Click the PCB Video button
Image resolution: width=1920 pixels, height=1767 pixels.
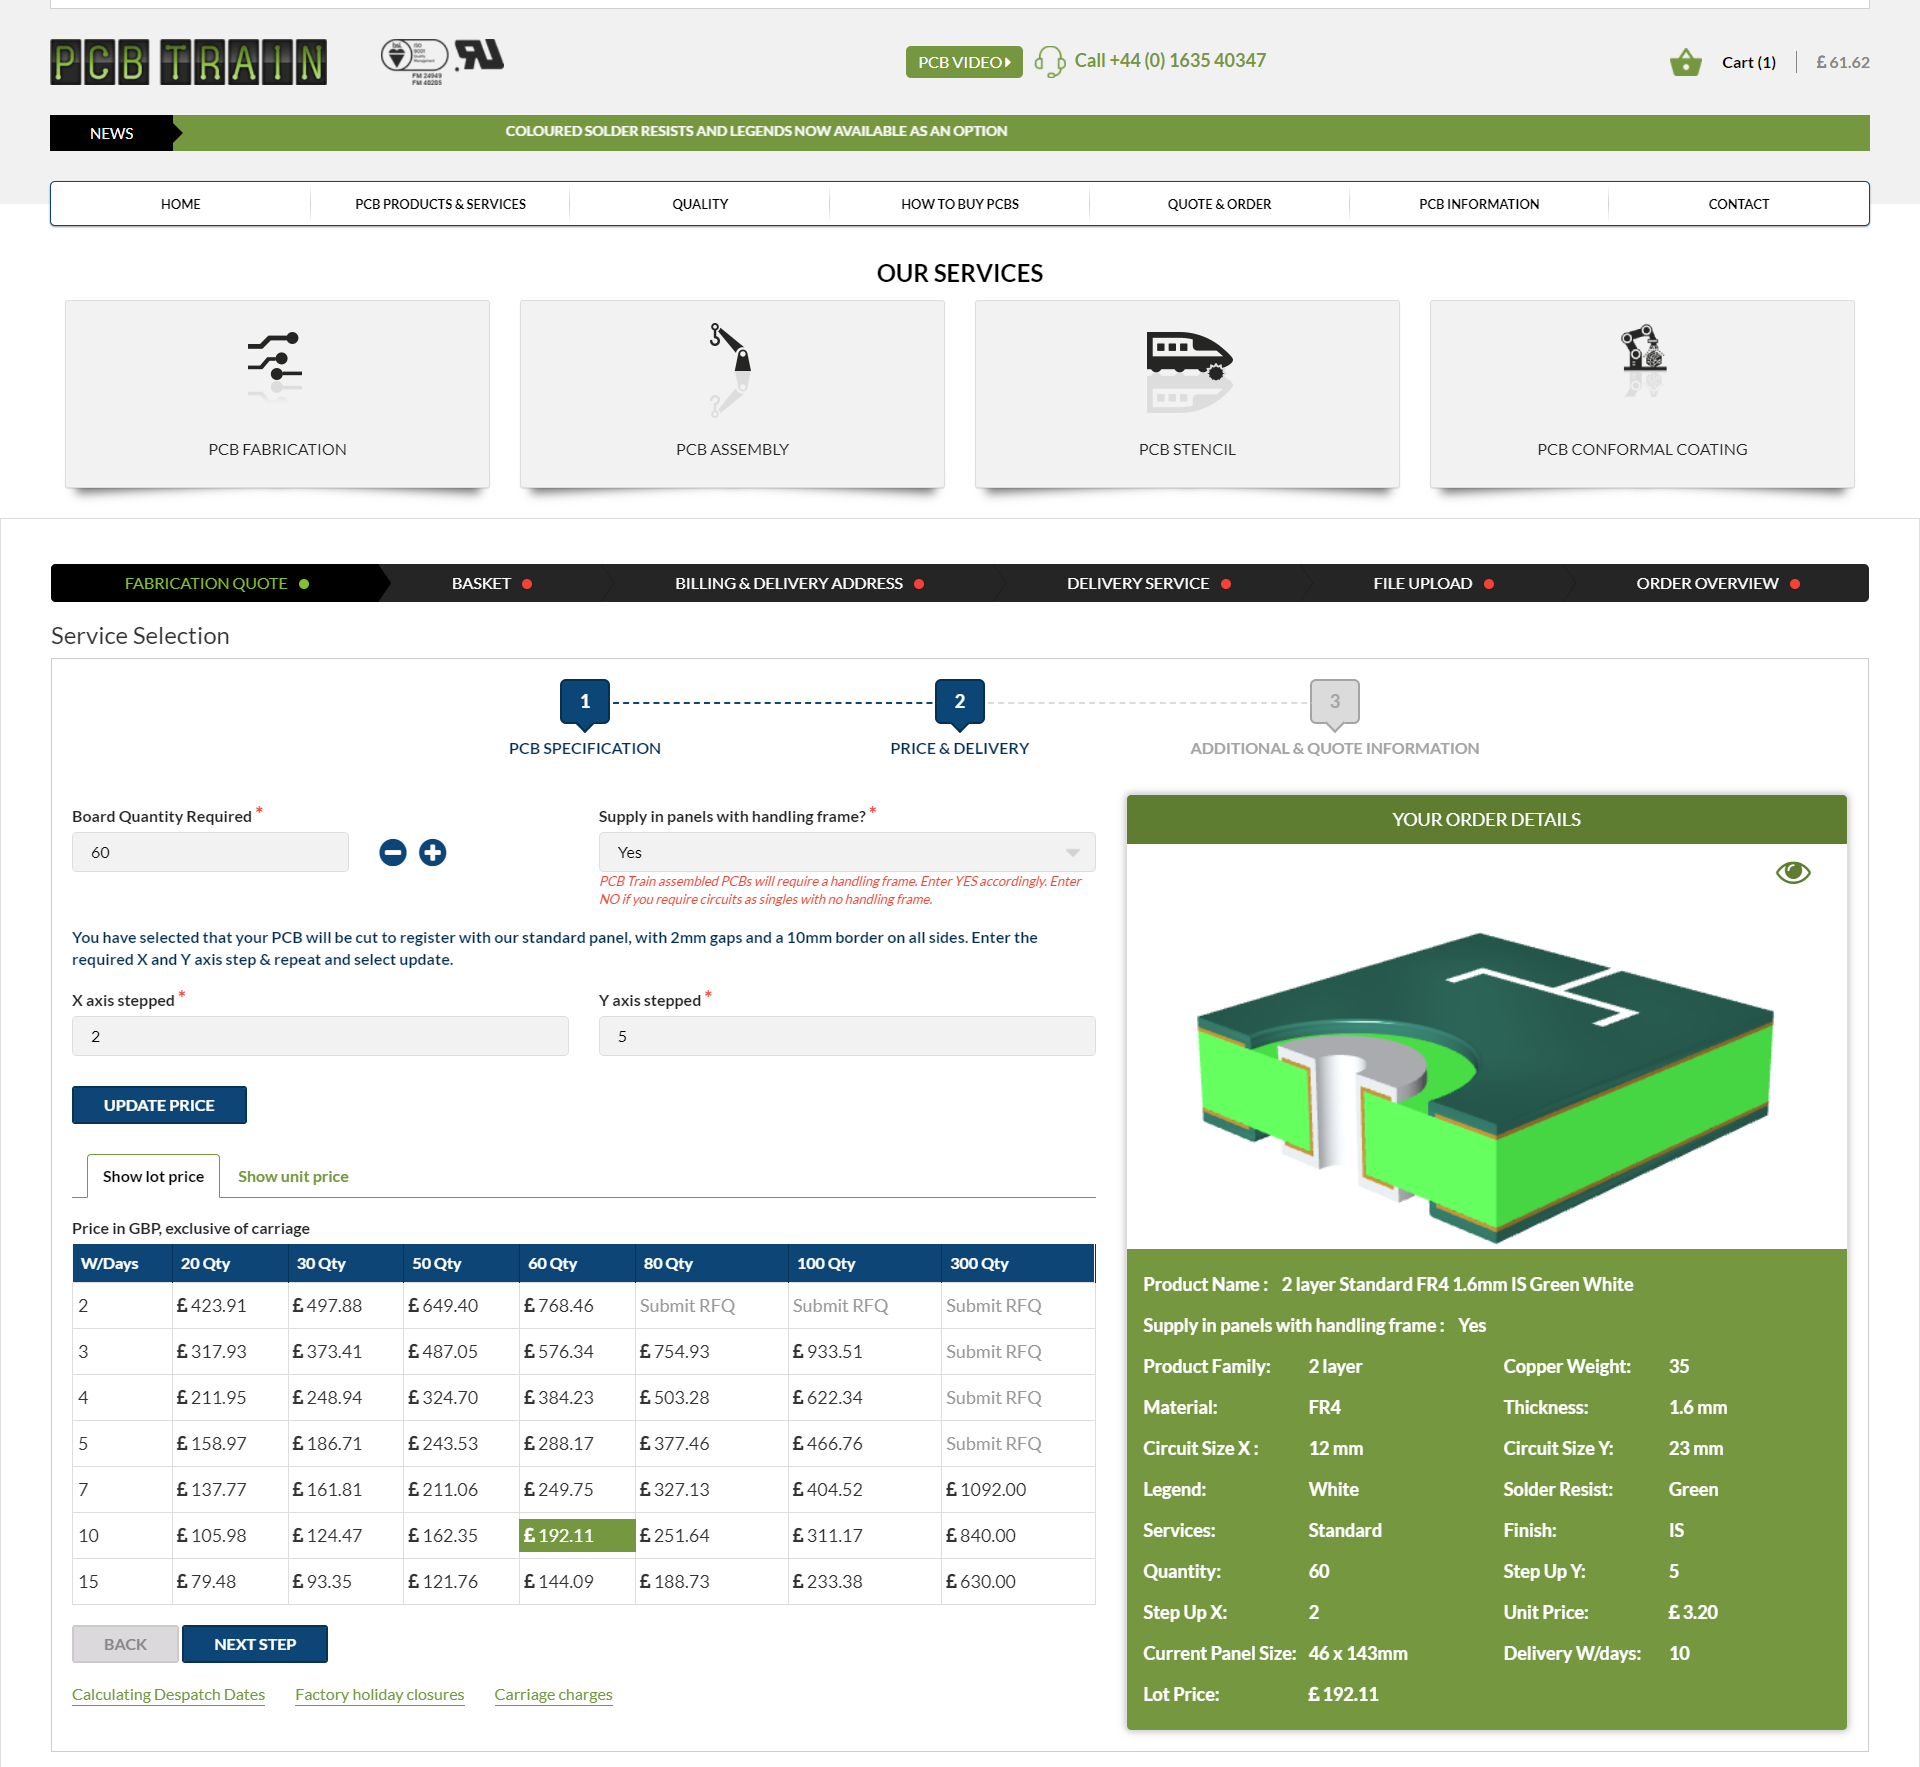coord(964,62)
